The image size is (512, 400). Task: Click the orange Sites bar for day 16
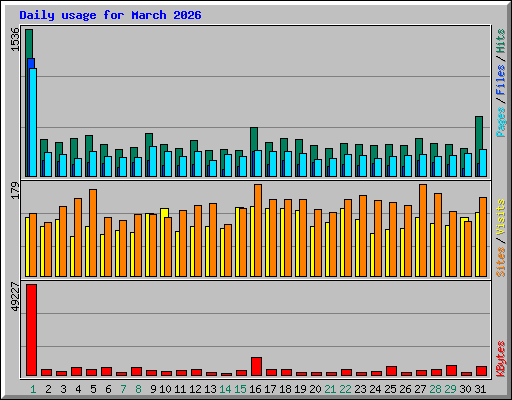[258, 230]
